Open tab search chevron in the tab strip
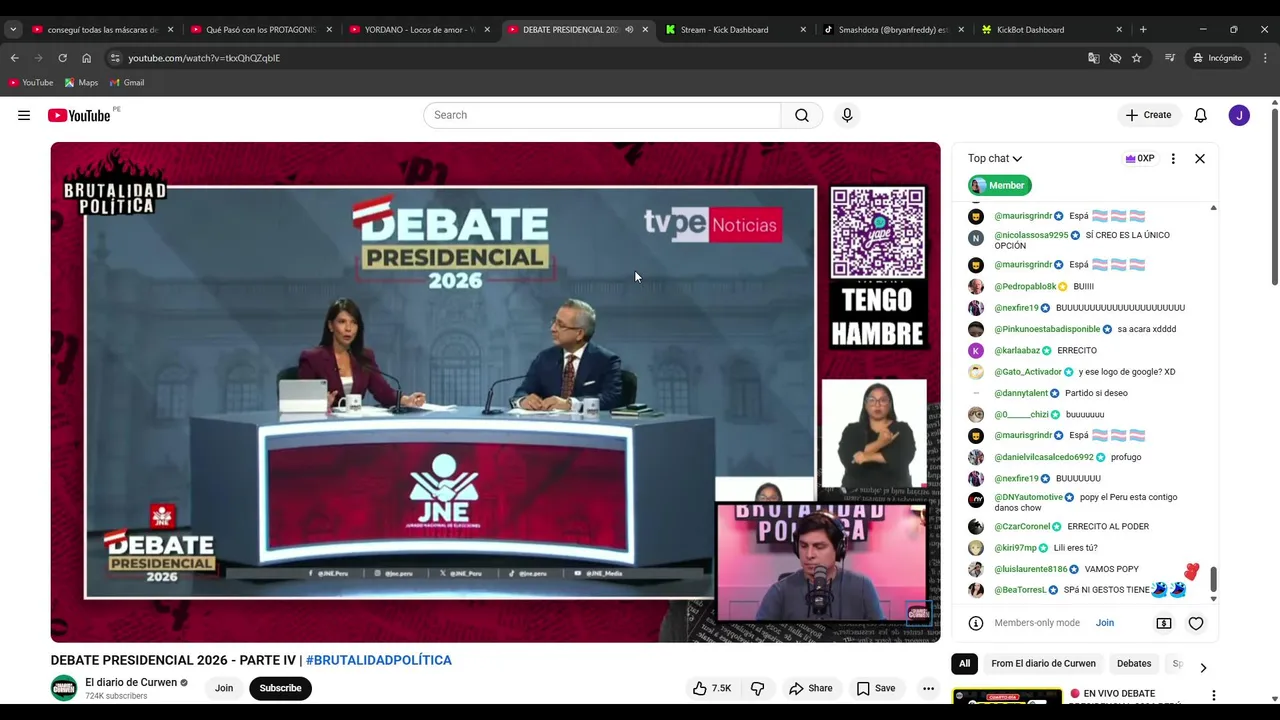The width and height of the screenshot is (1280, 720). click(x=13, y=30)
